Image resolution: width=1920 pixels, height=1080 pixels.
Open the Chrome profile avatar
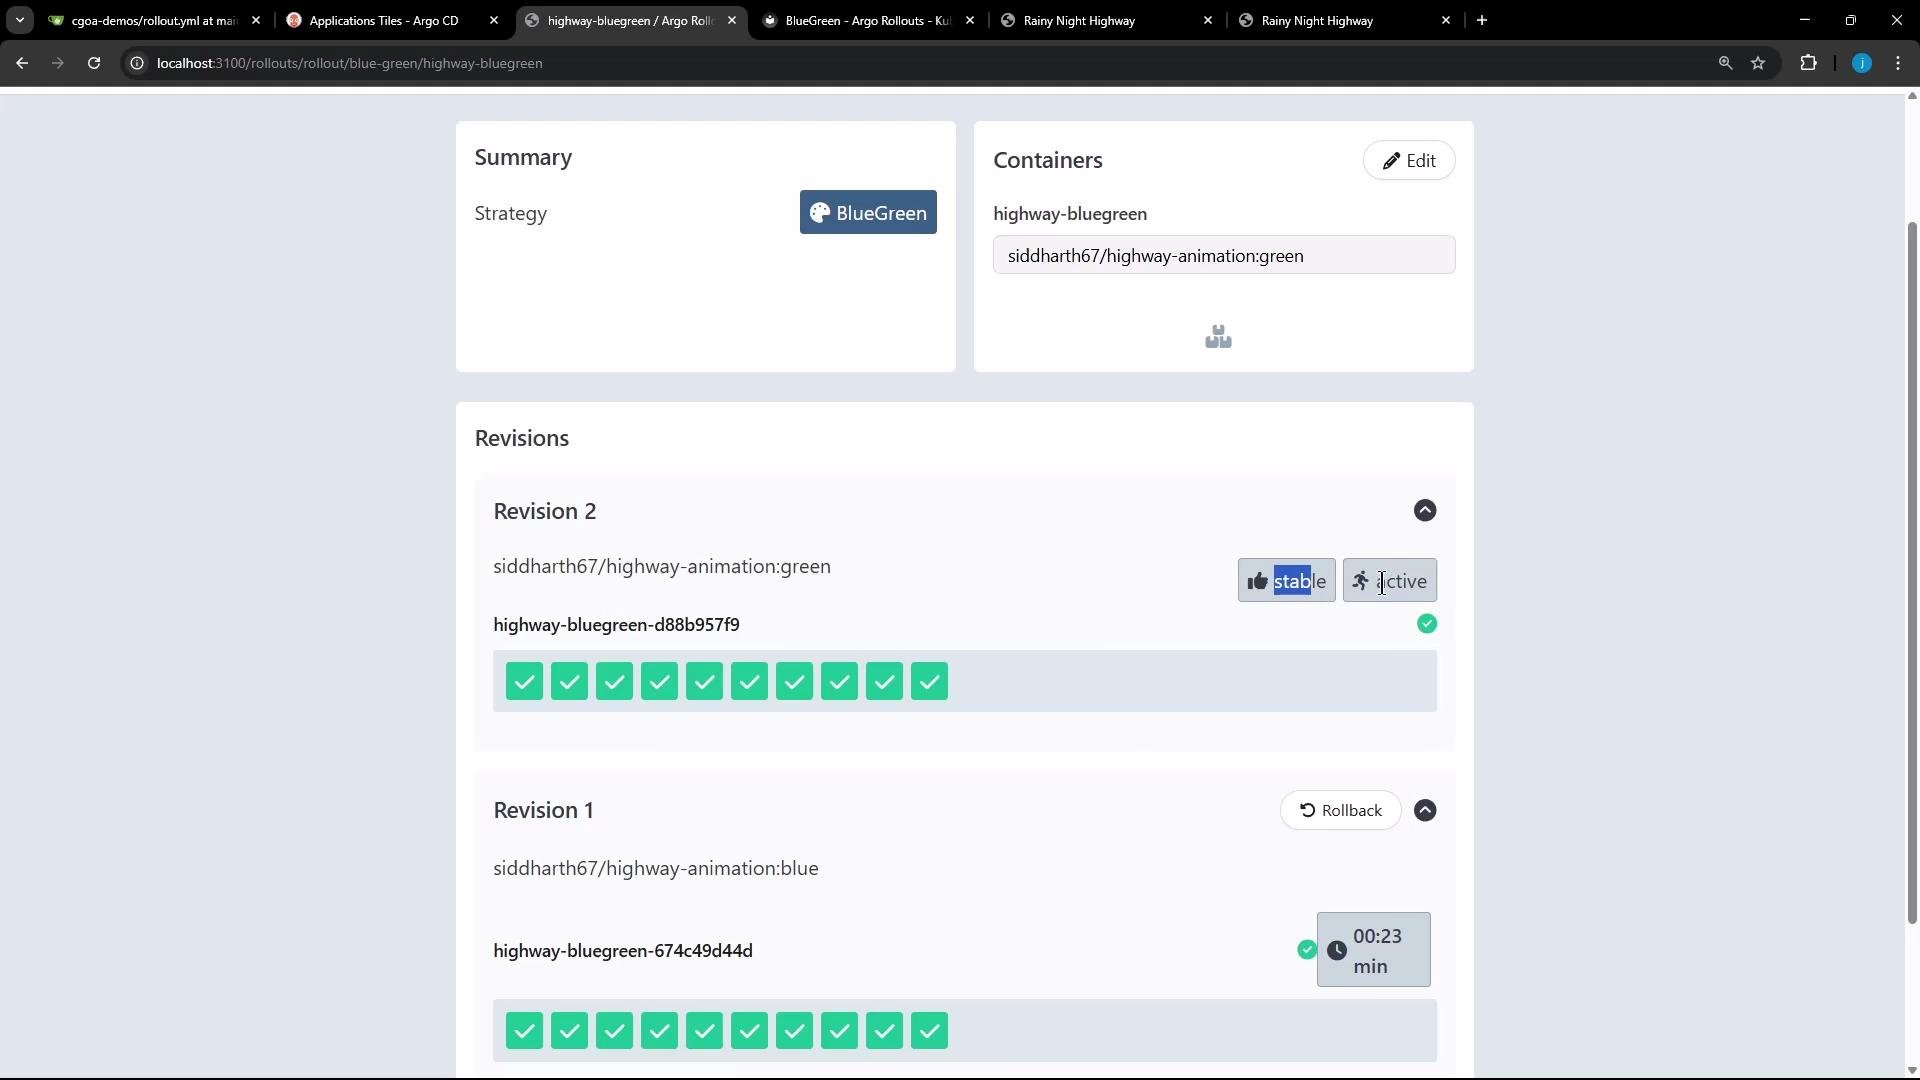pyautogui.click(x=1861, y=63)
